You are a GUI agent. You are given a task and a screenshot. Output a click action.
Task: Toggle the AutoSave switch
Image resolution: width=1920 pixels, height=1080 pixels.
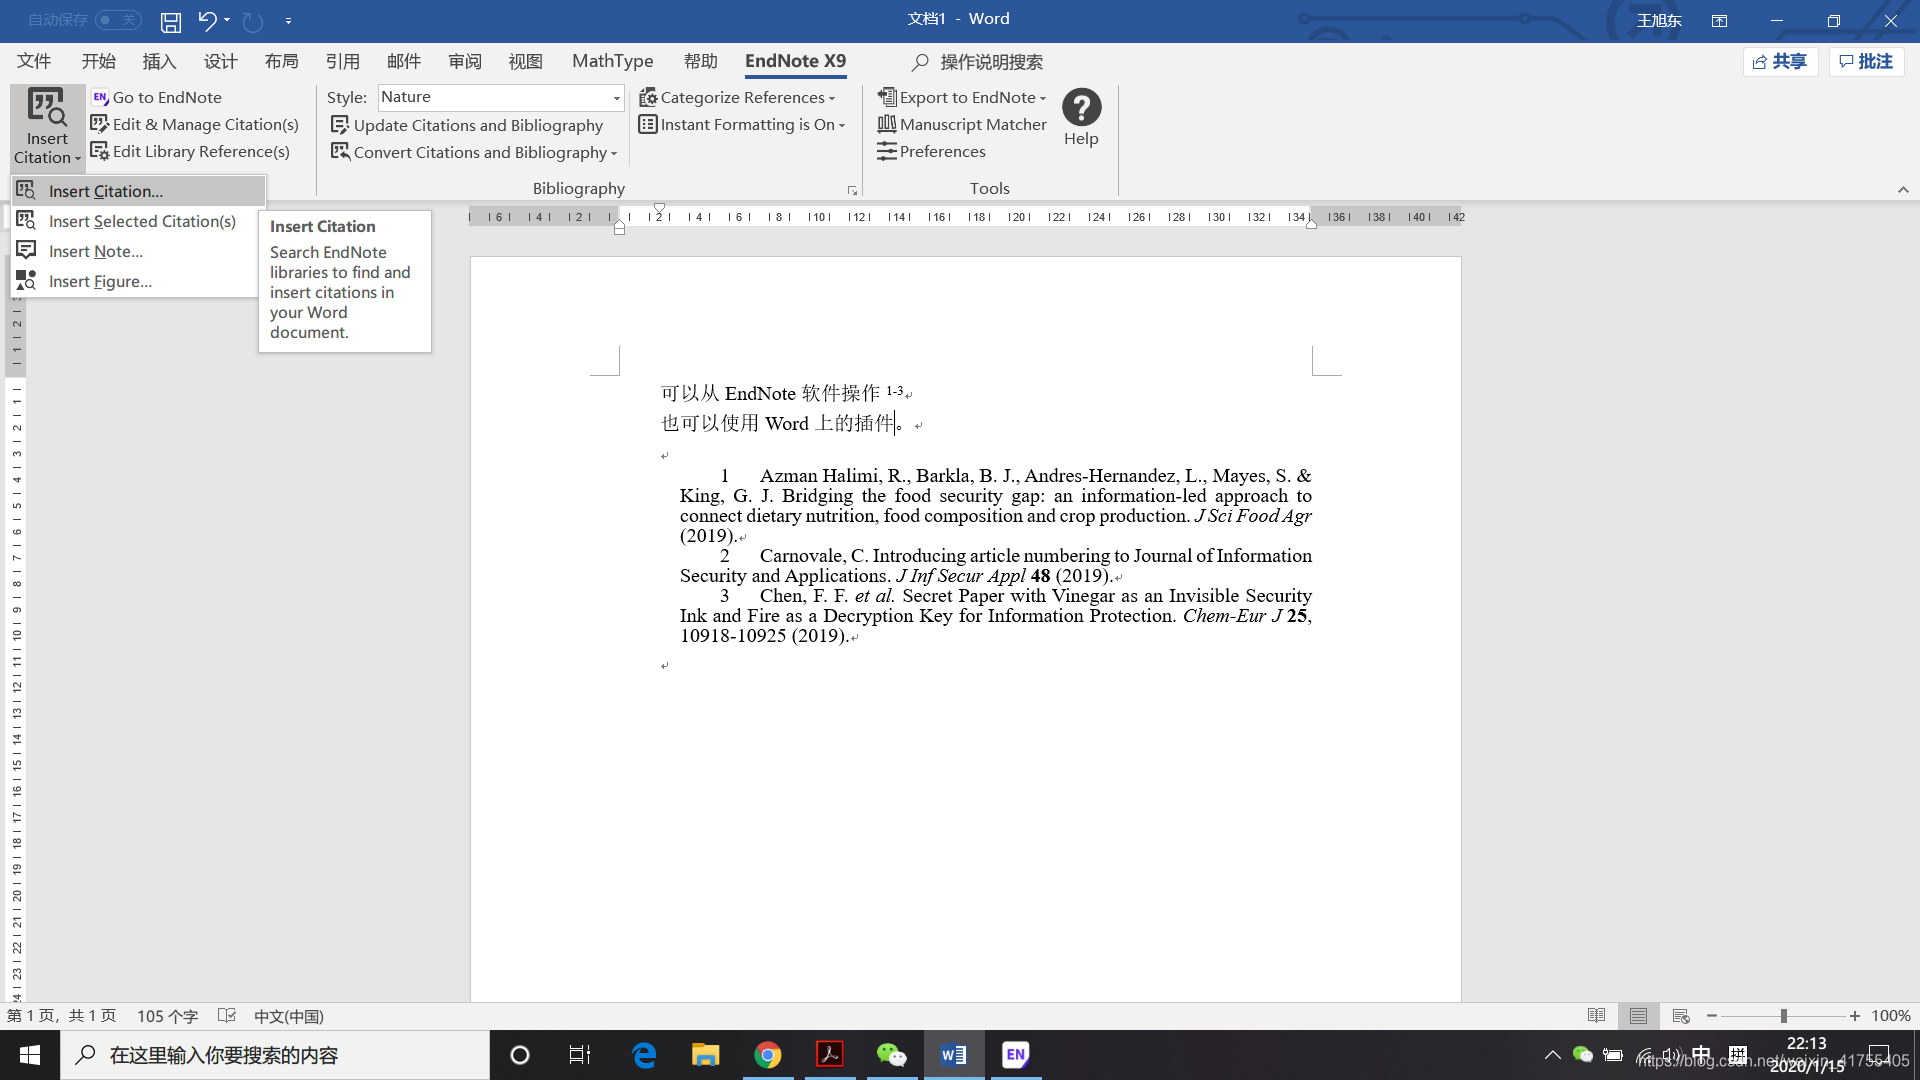tap(117, 20)
